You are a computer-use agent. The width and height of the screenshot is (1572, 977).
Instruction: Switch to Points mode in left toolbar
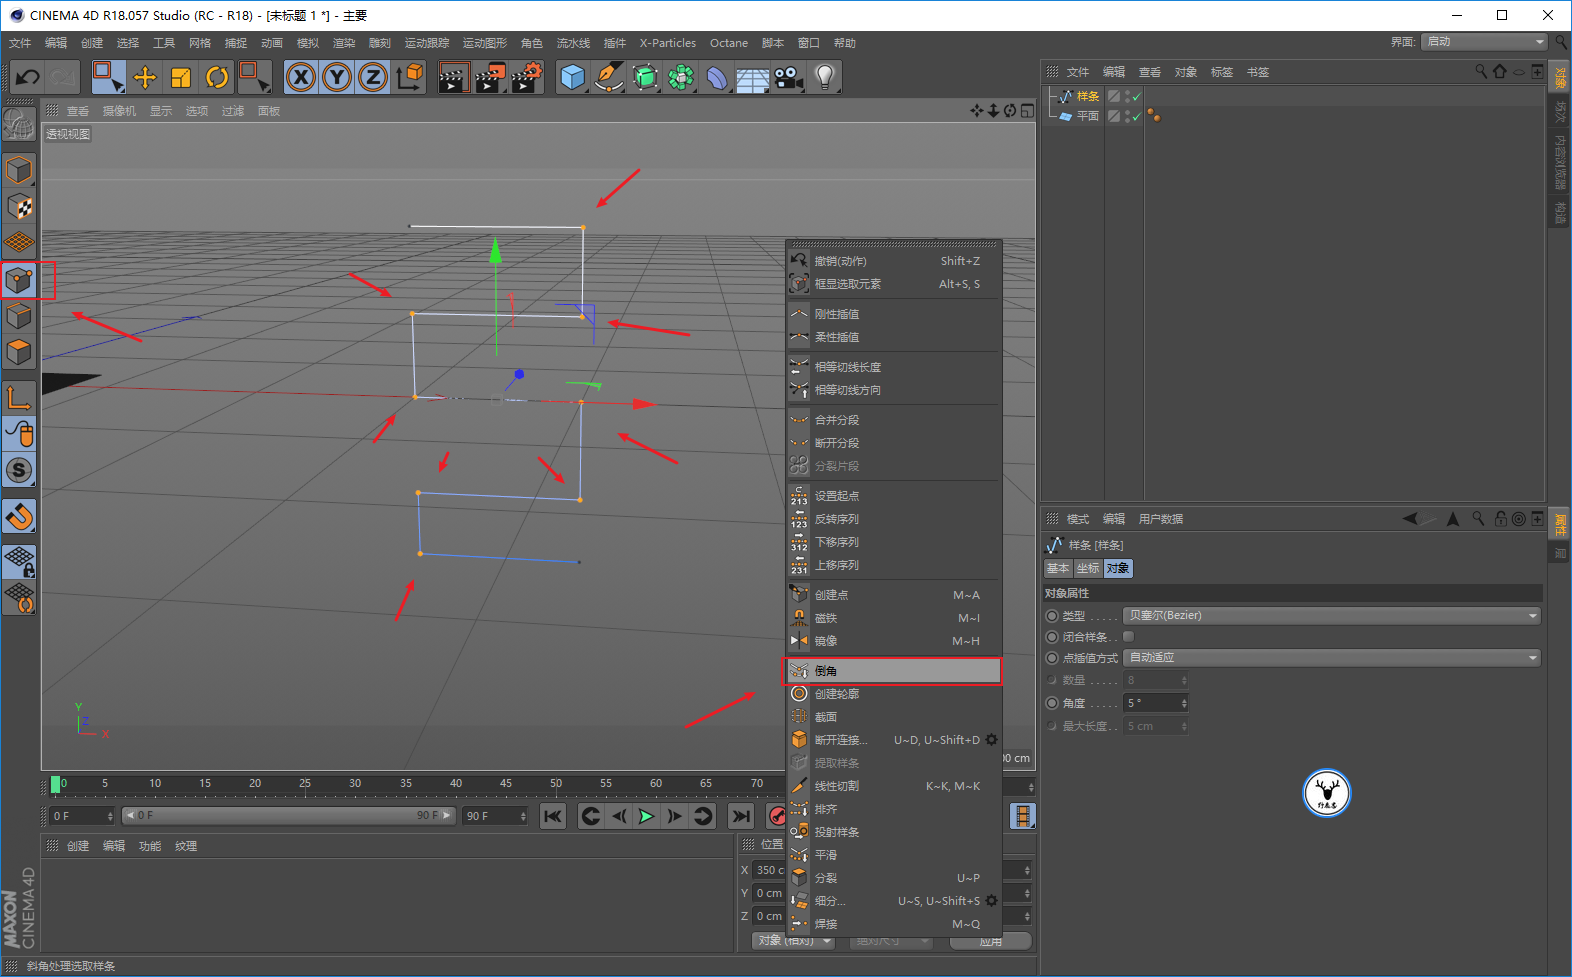pyautogui.click(x=19, y=280)
